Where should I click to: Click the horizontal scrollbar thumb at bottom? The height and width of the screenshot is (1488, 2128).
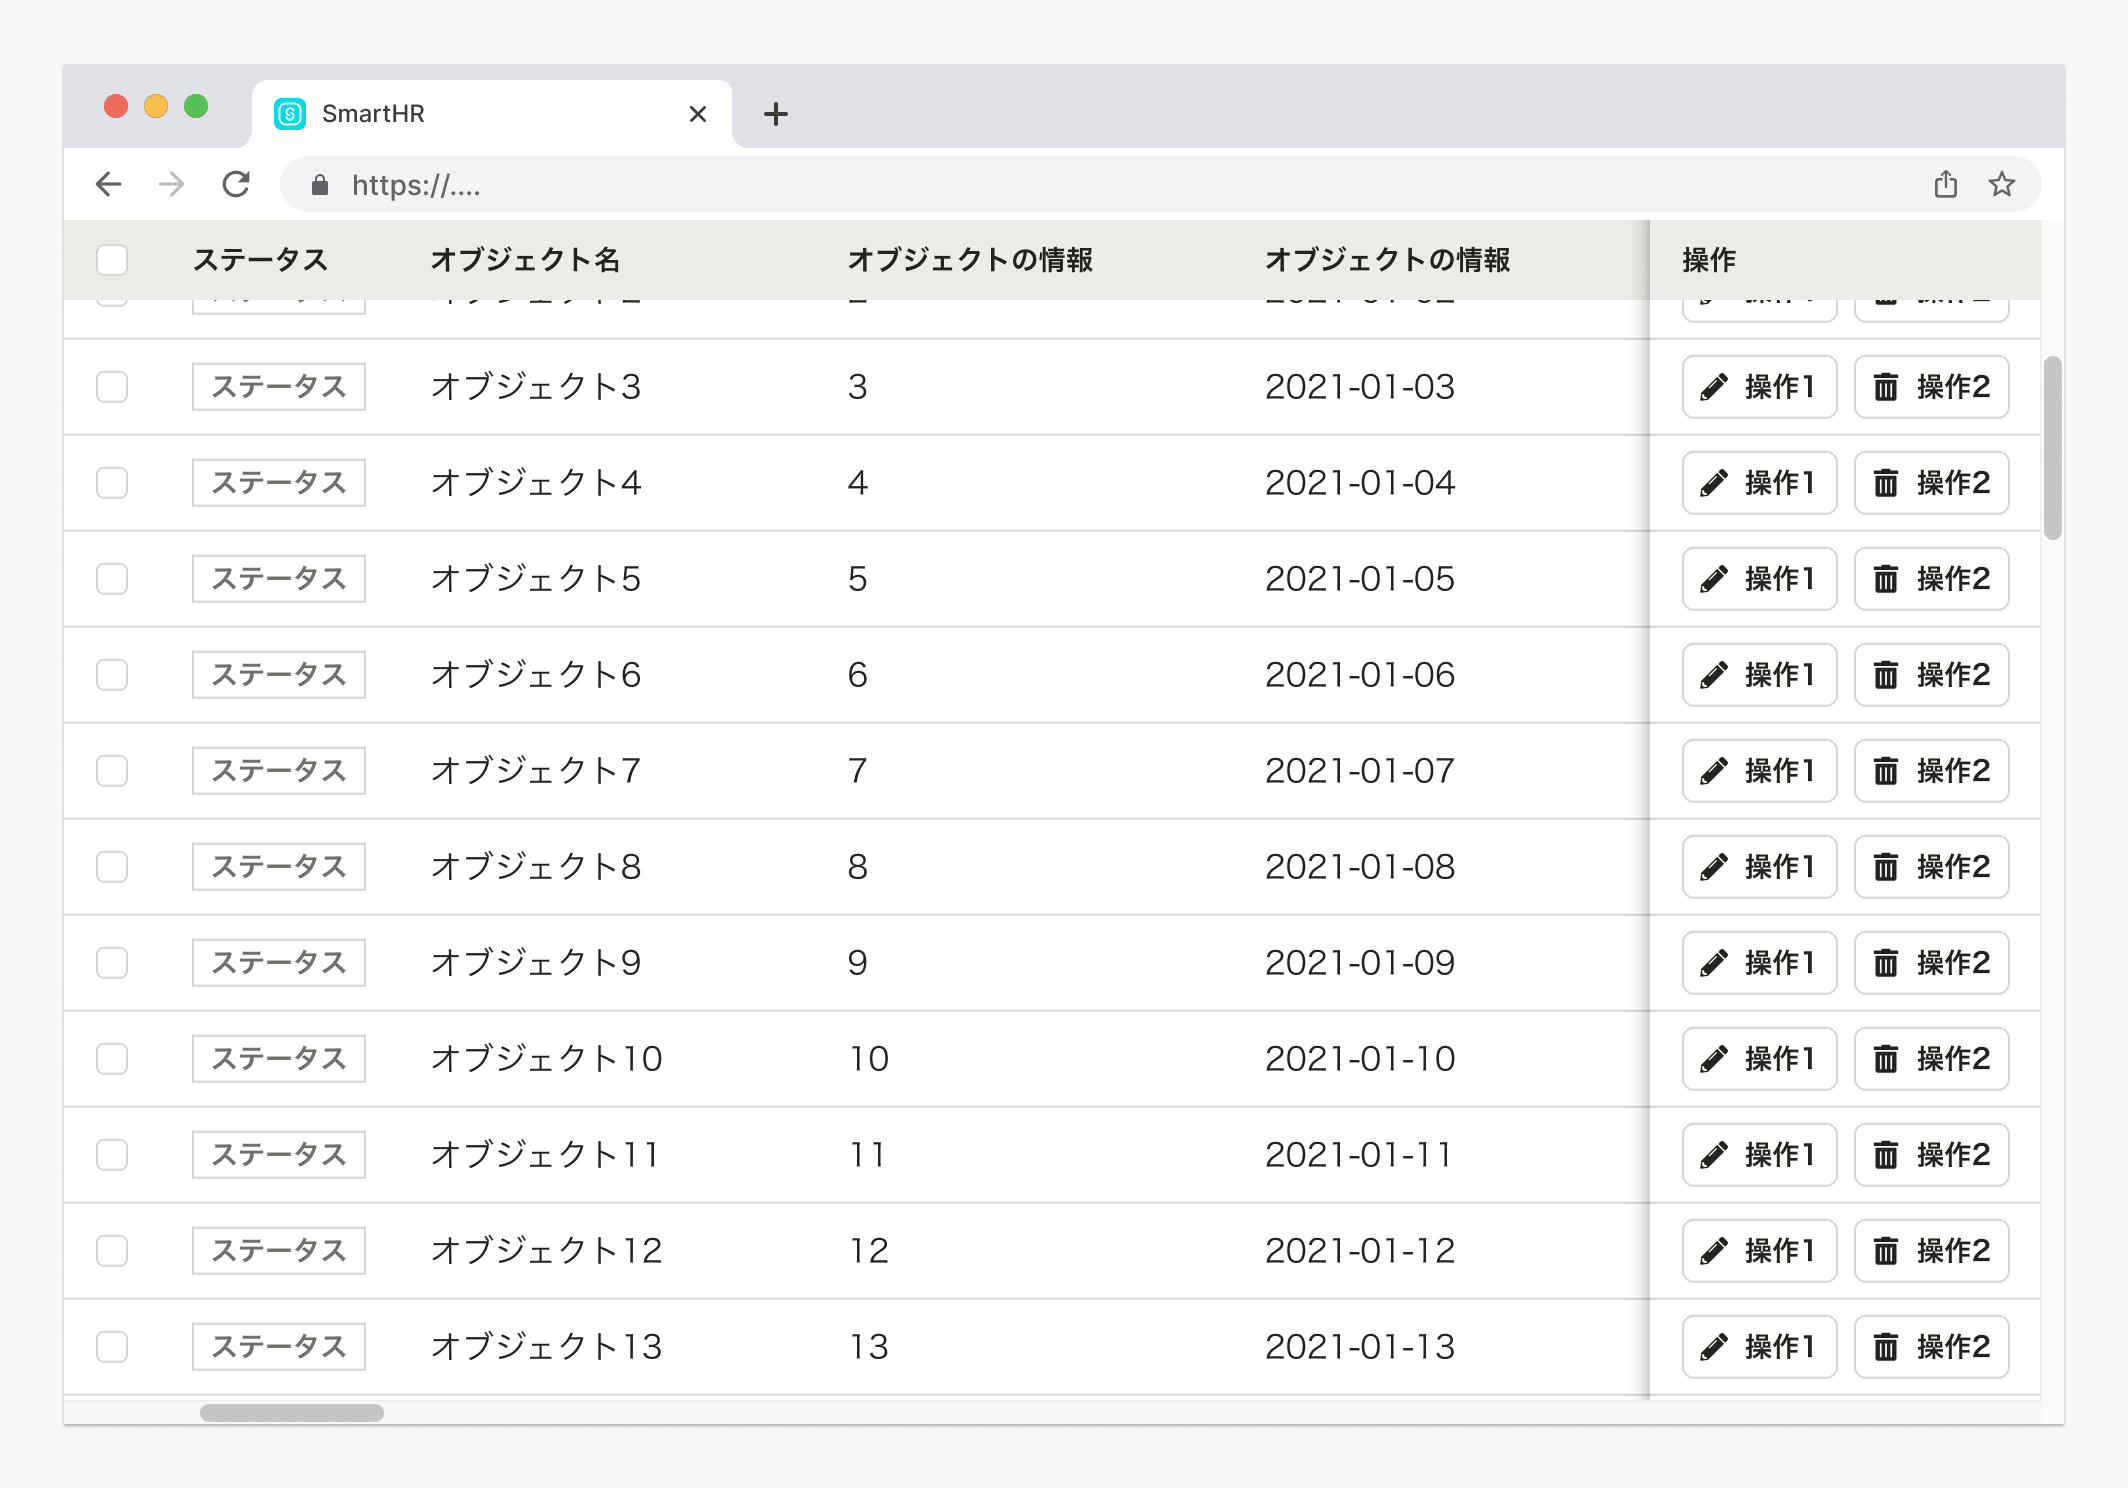(x=291, y=1413)
